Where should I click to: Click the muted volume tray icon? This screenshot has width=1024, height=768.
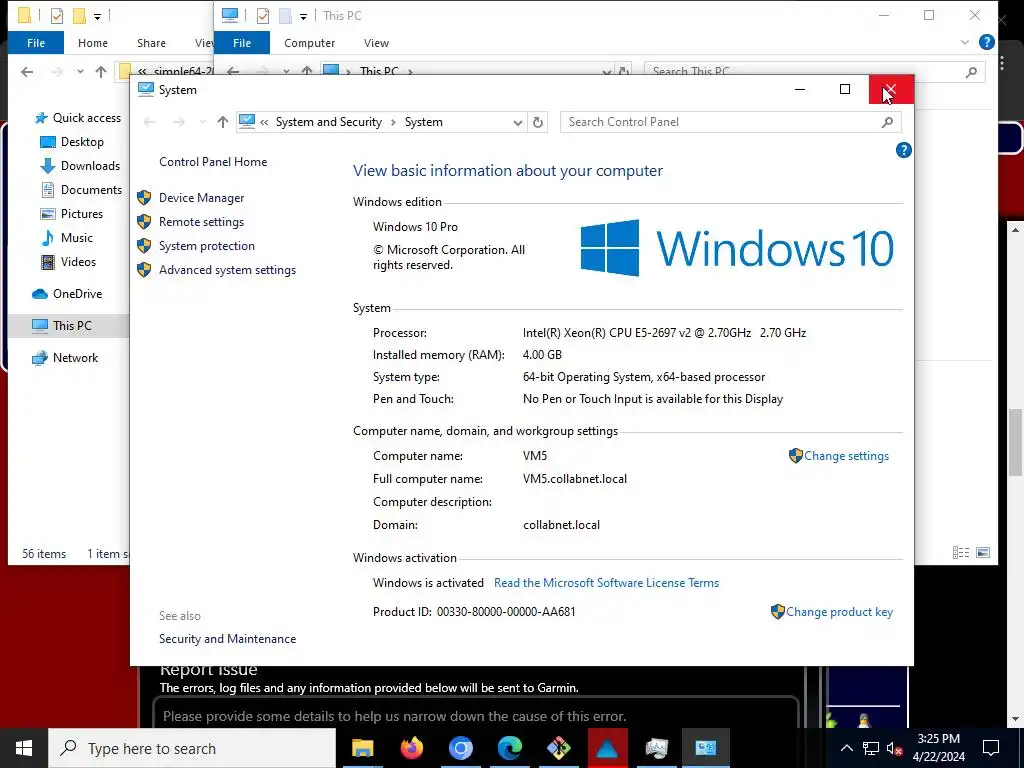pyautogui.click(x=894, y=748)
